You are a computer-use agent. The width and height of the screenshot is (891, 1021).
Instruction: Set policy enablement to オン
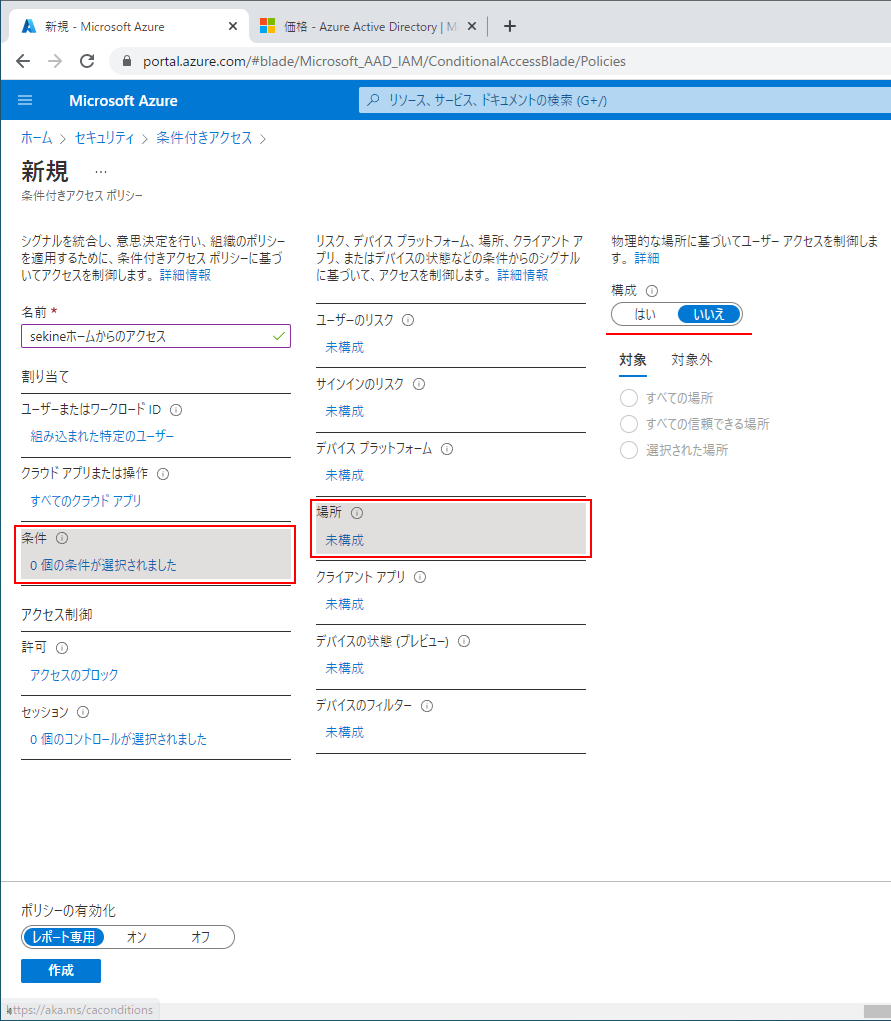(x=134, y=937)
